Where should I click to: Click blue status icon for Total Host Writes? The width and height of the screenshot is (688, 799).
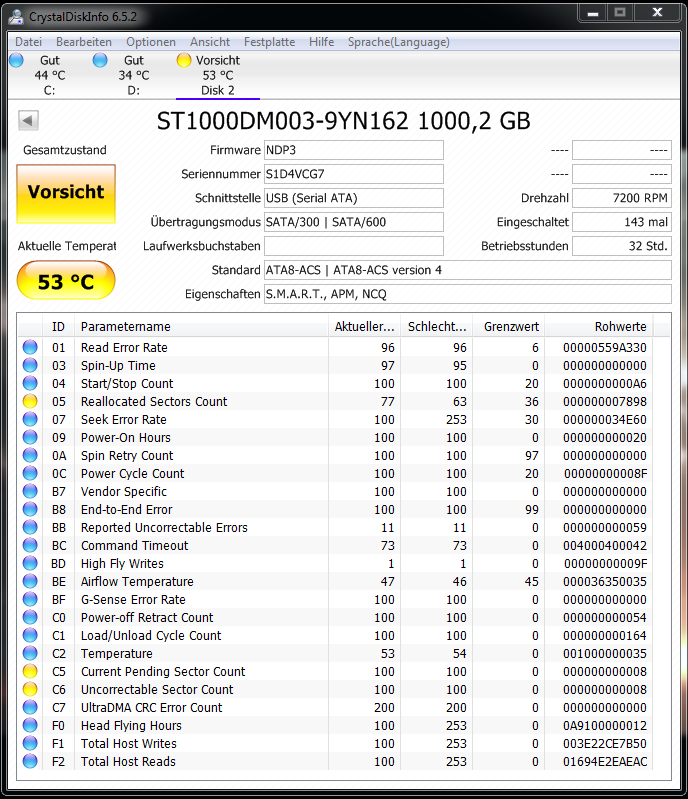pyautogui.click(x=30, y=743)
